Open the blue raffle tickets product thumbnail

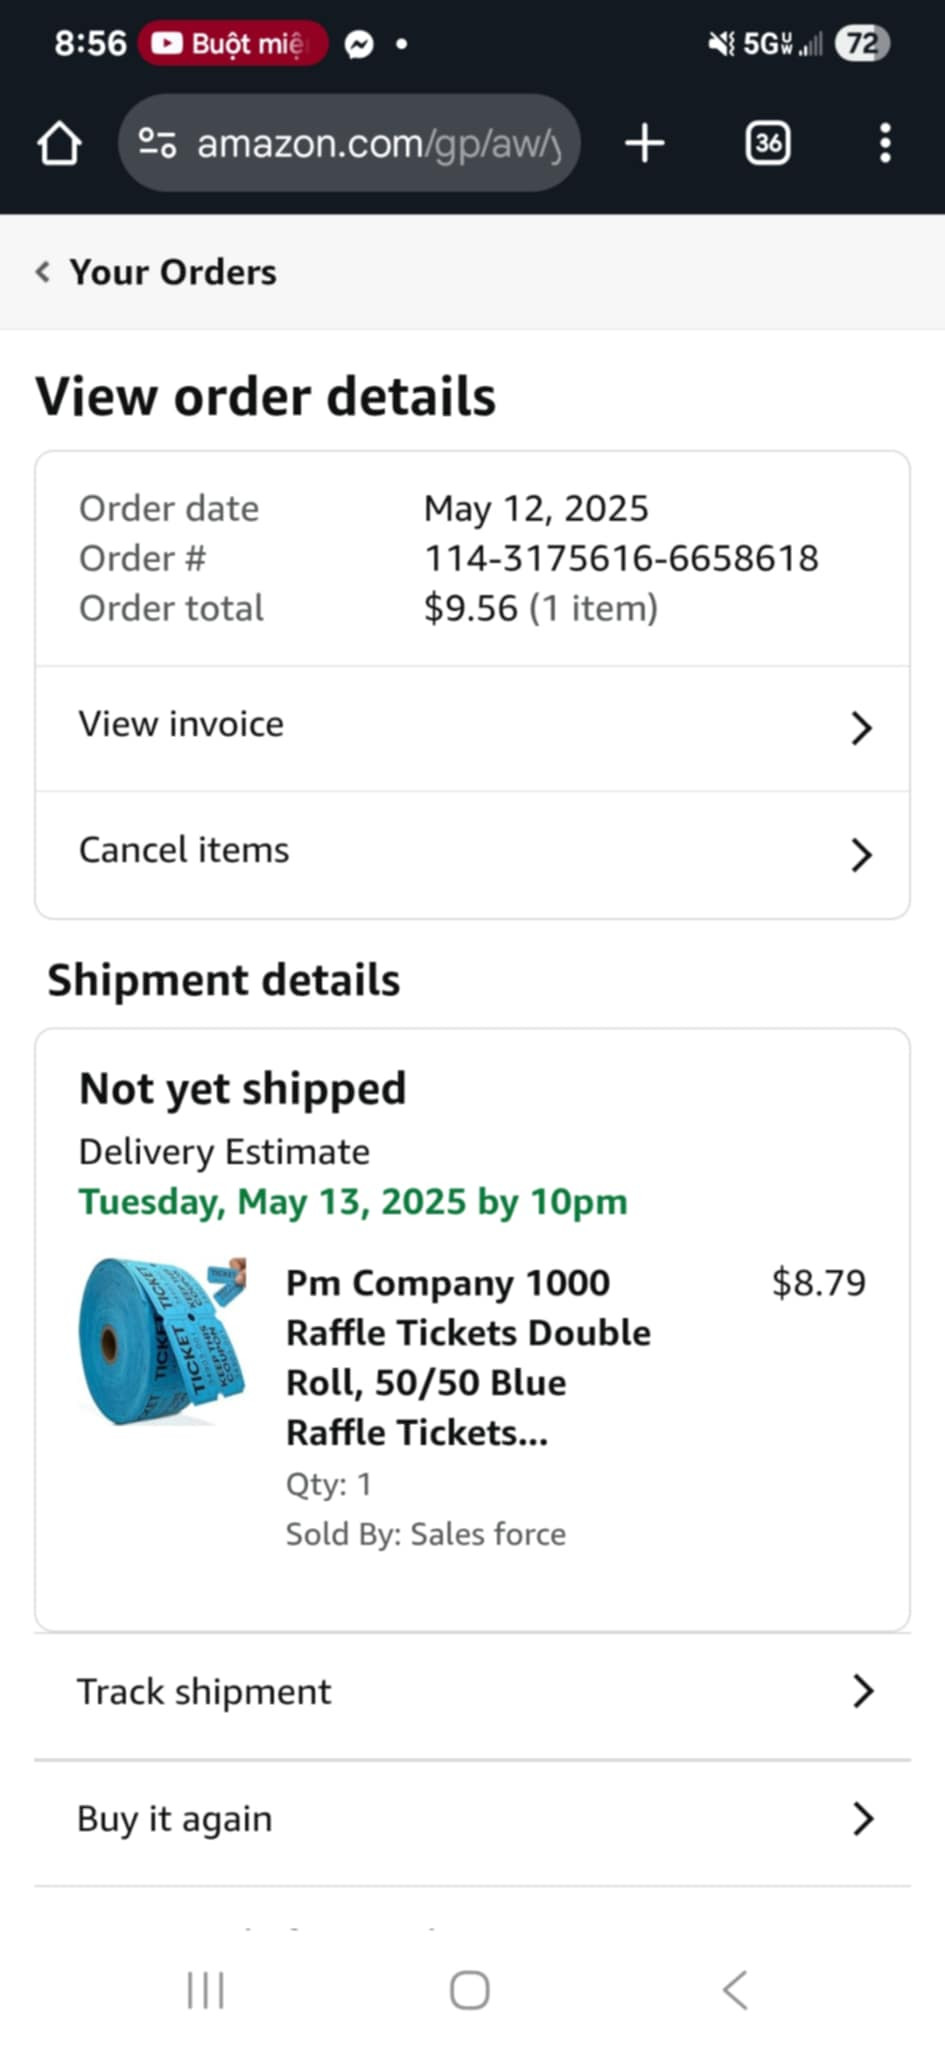(162, 1341)
